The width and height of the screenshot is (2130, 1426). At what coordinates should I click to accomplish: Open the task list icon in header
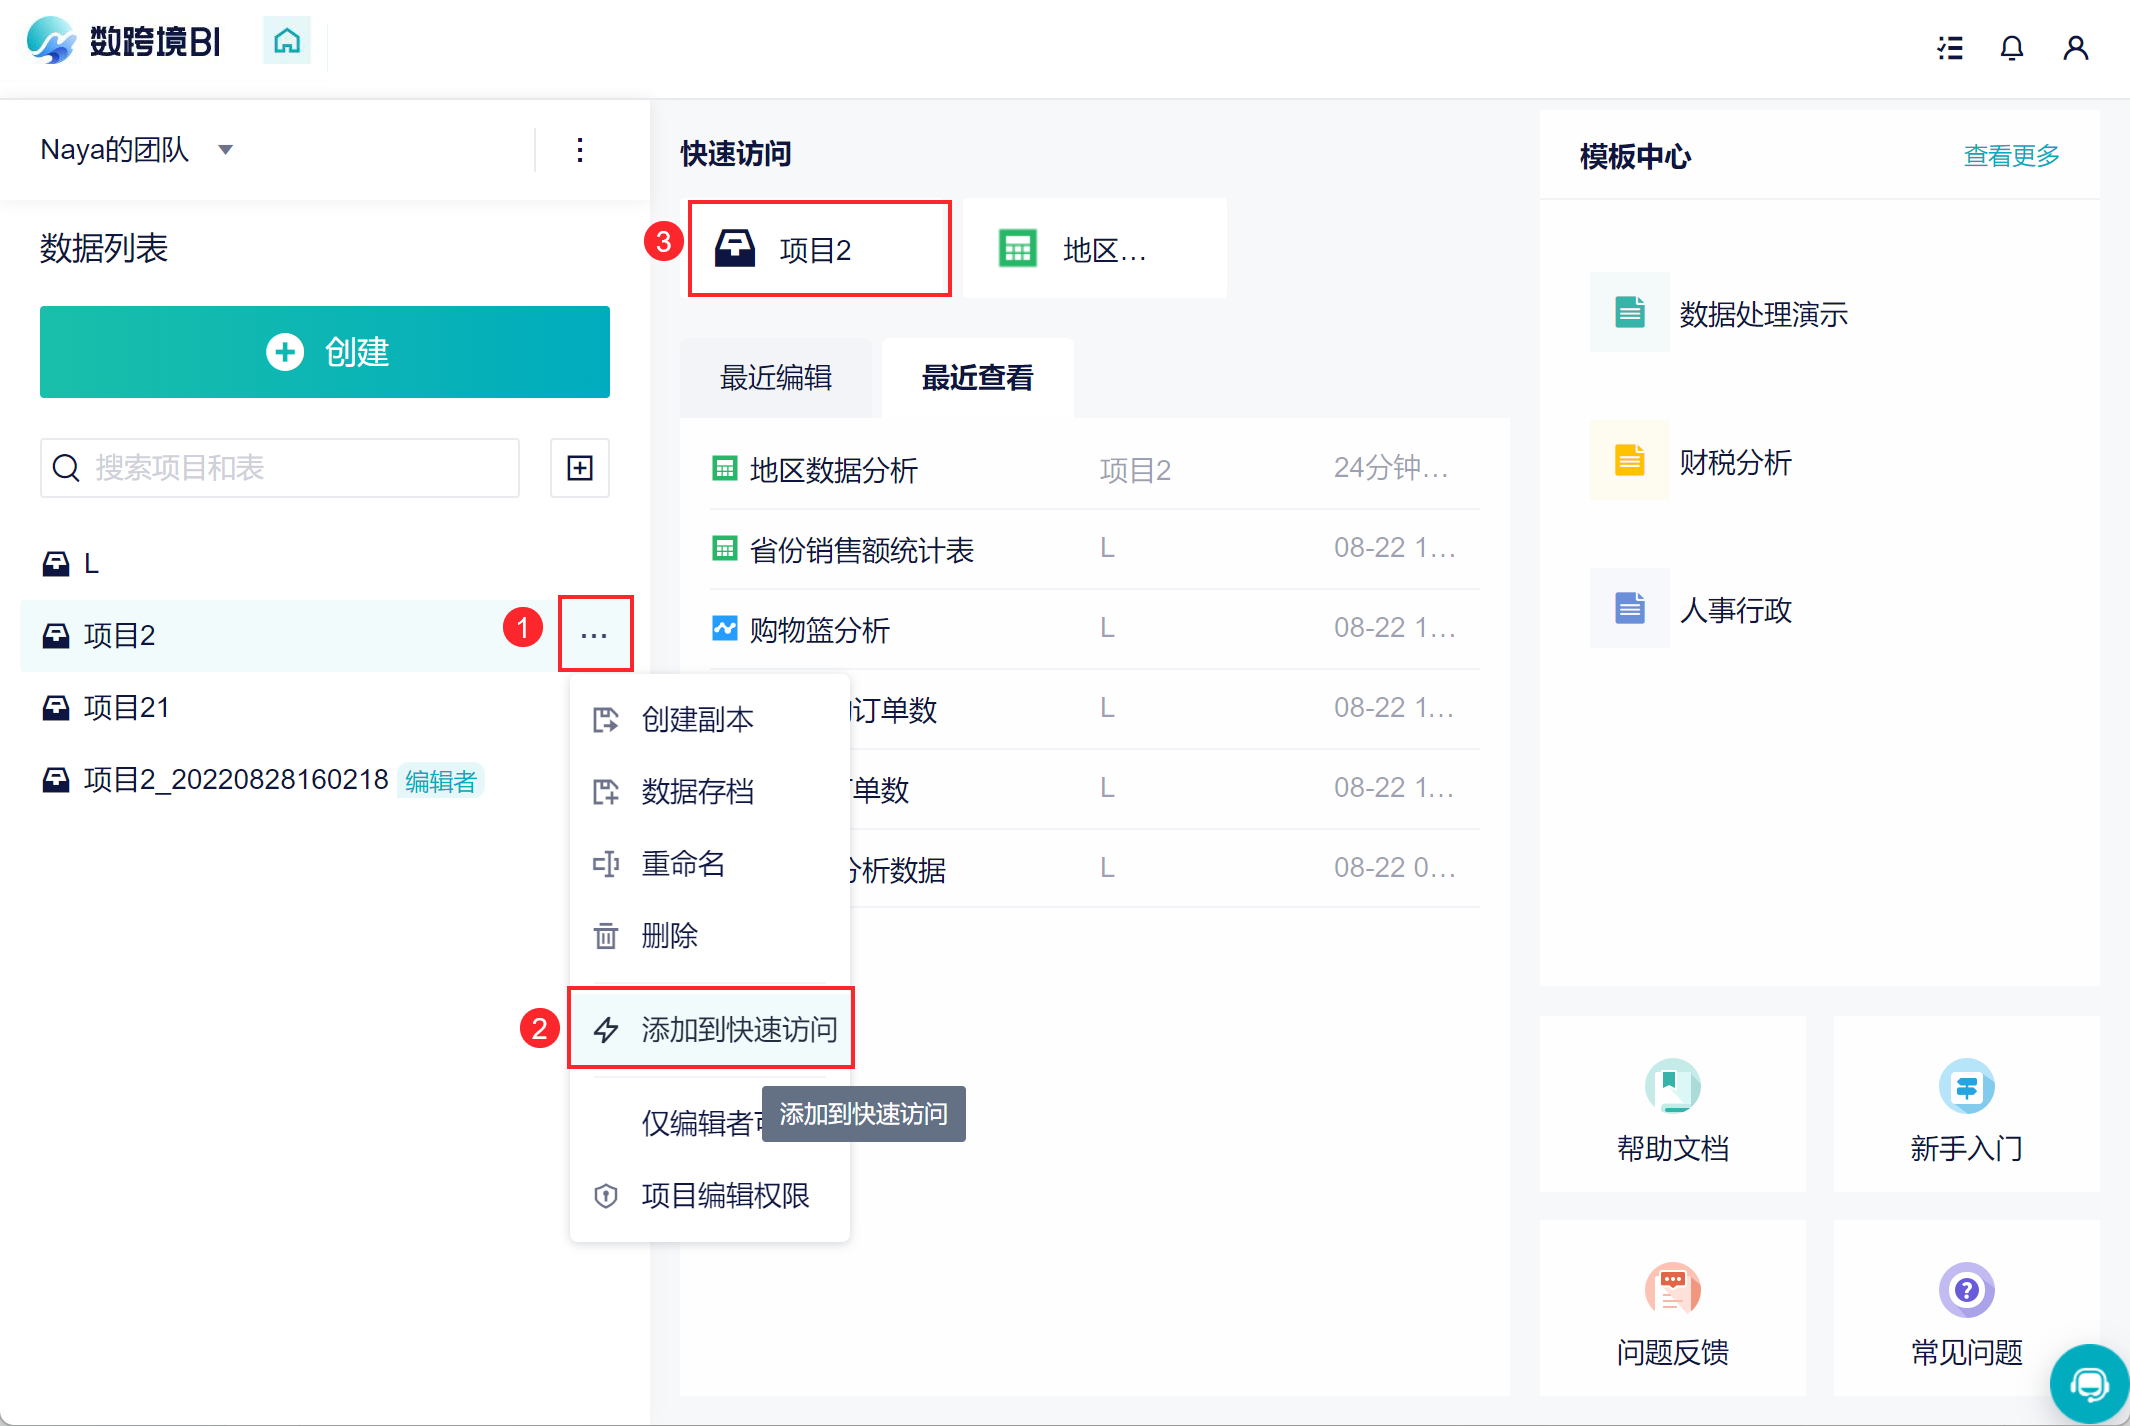(x=1949, y=48)
